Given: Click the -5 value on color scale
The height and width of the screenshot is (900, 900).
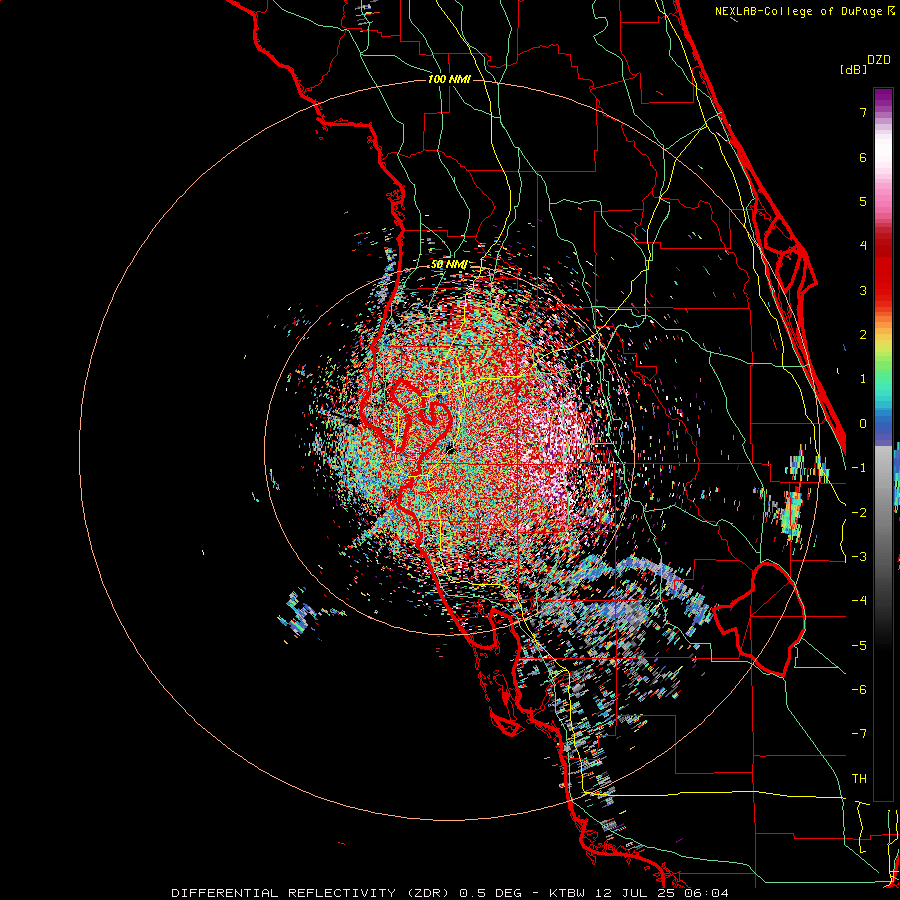Looking at the screenshot, I should [x=859, y=645].
